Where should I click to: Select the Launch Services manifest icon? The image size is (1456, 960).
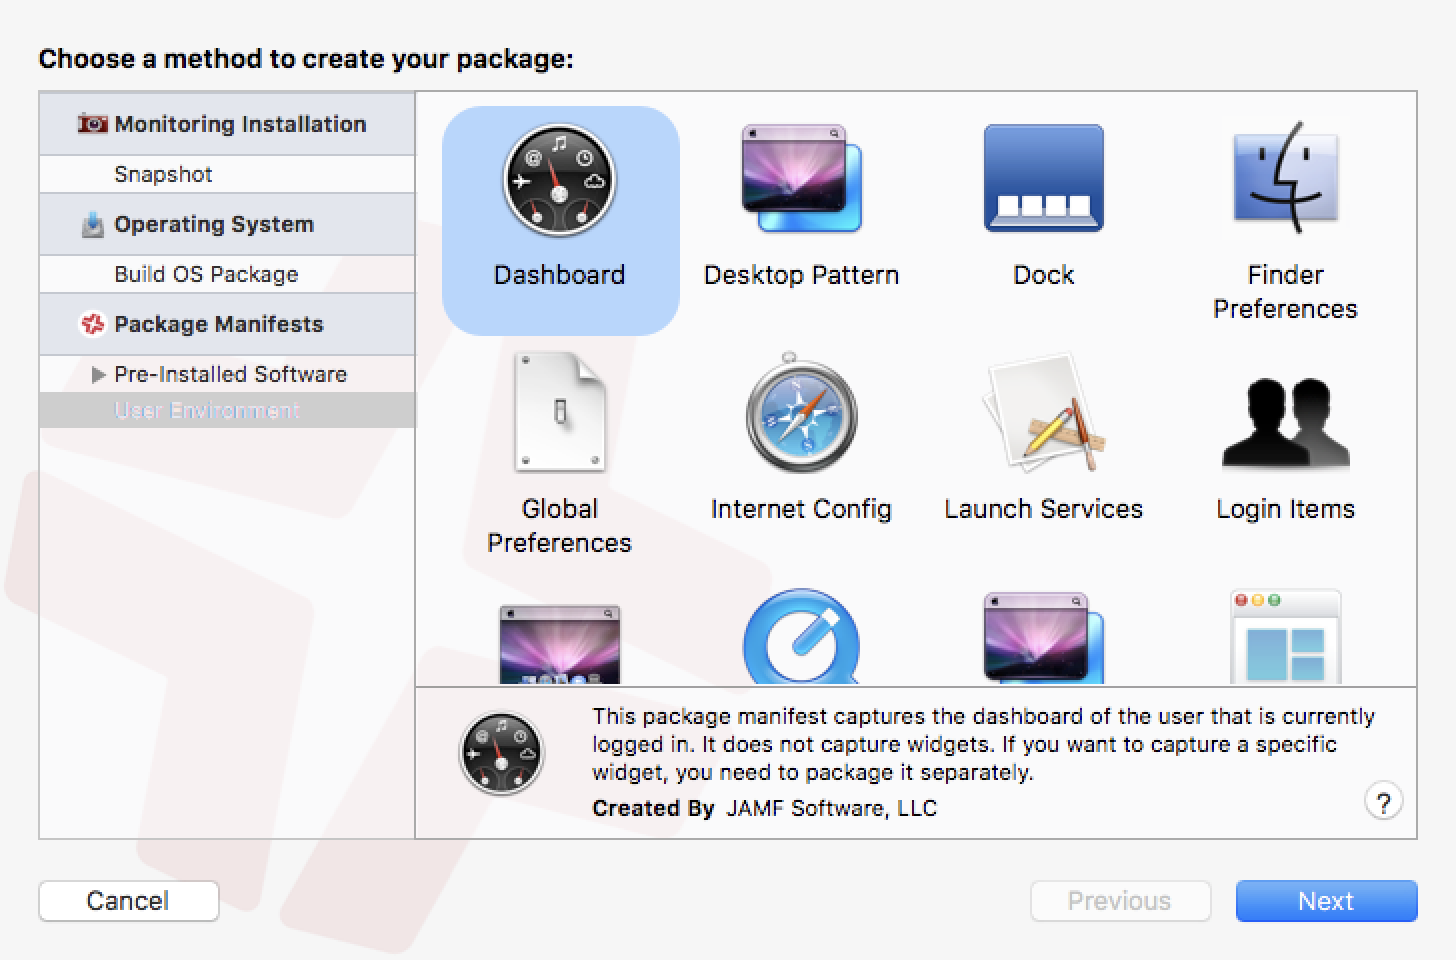pyautogui.click(x=1043, y=415)
